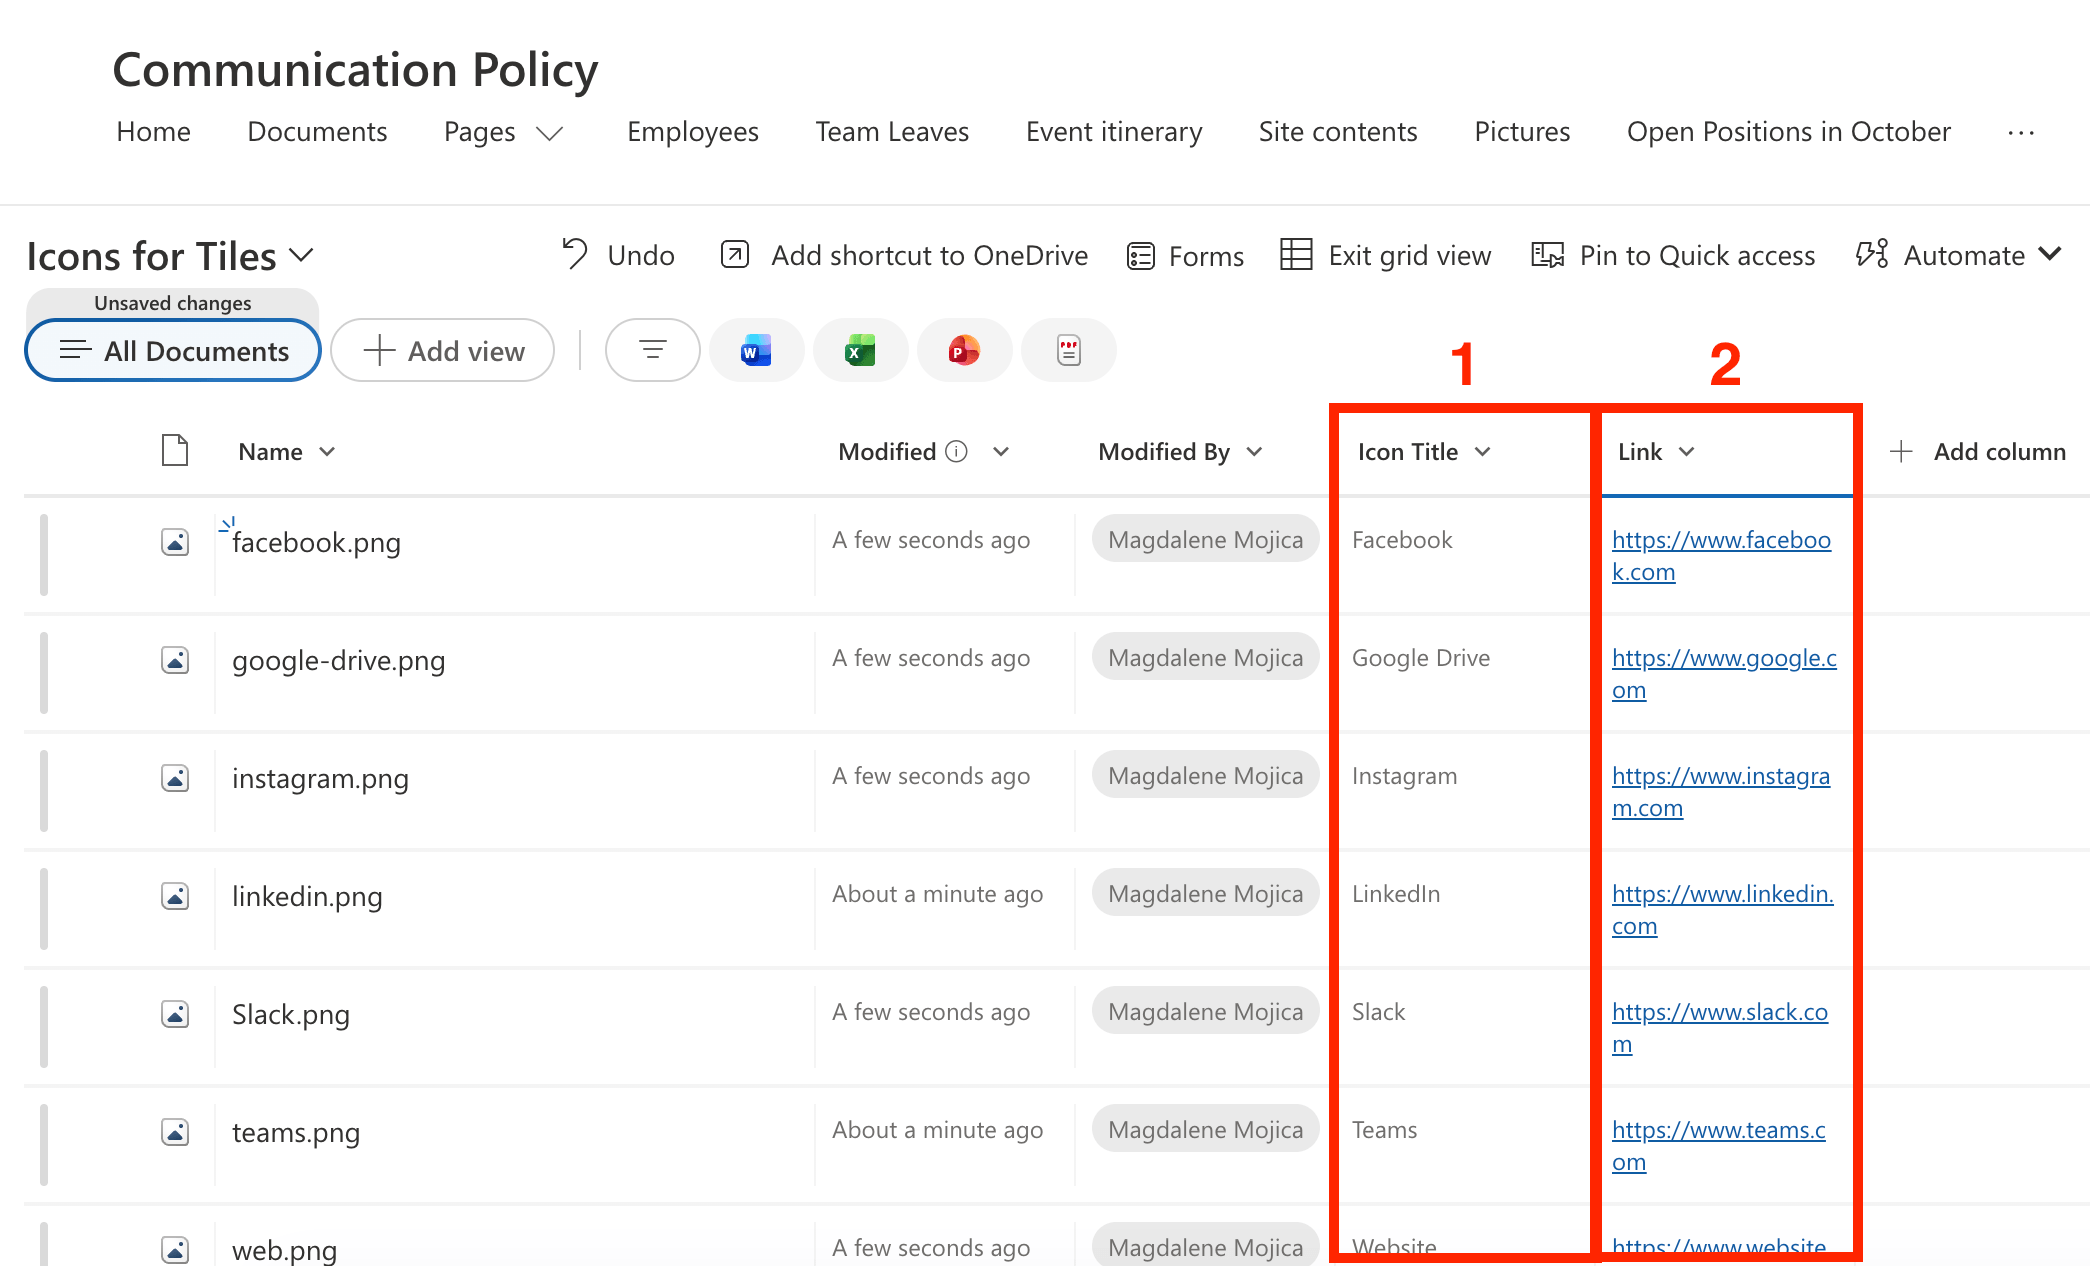Viewport: 2090px width, 1266px height.
Task: Click the file type column header icon
Action: 175,451
